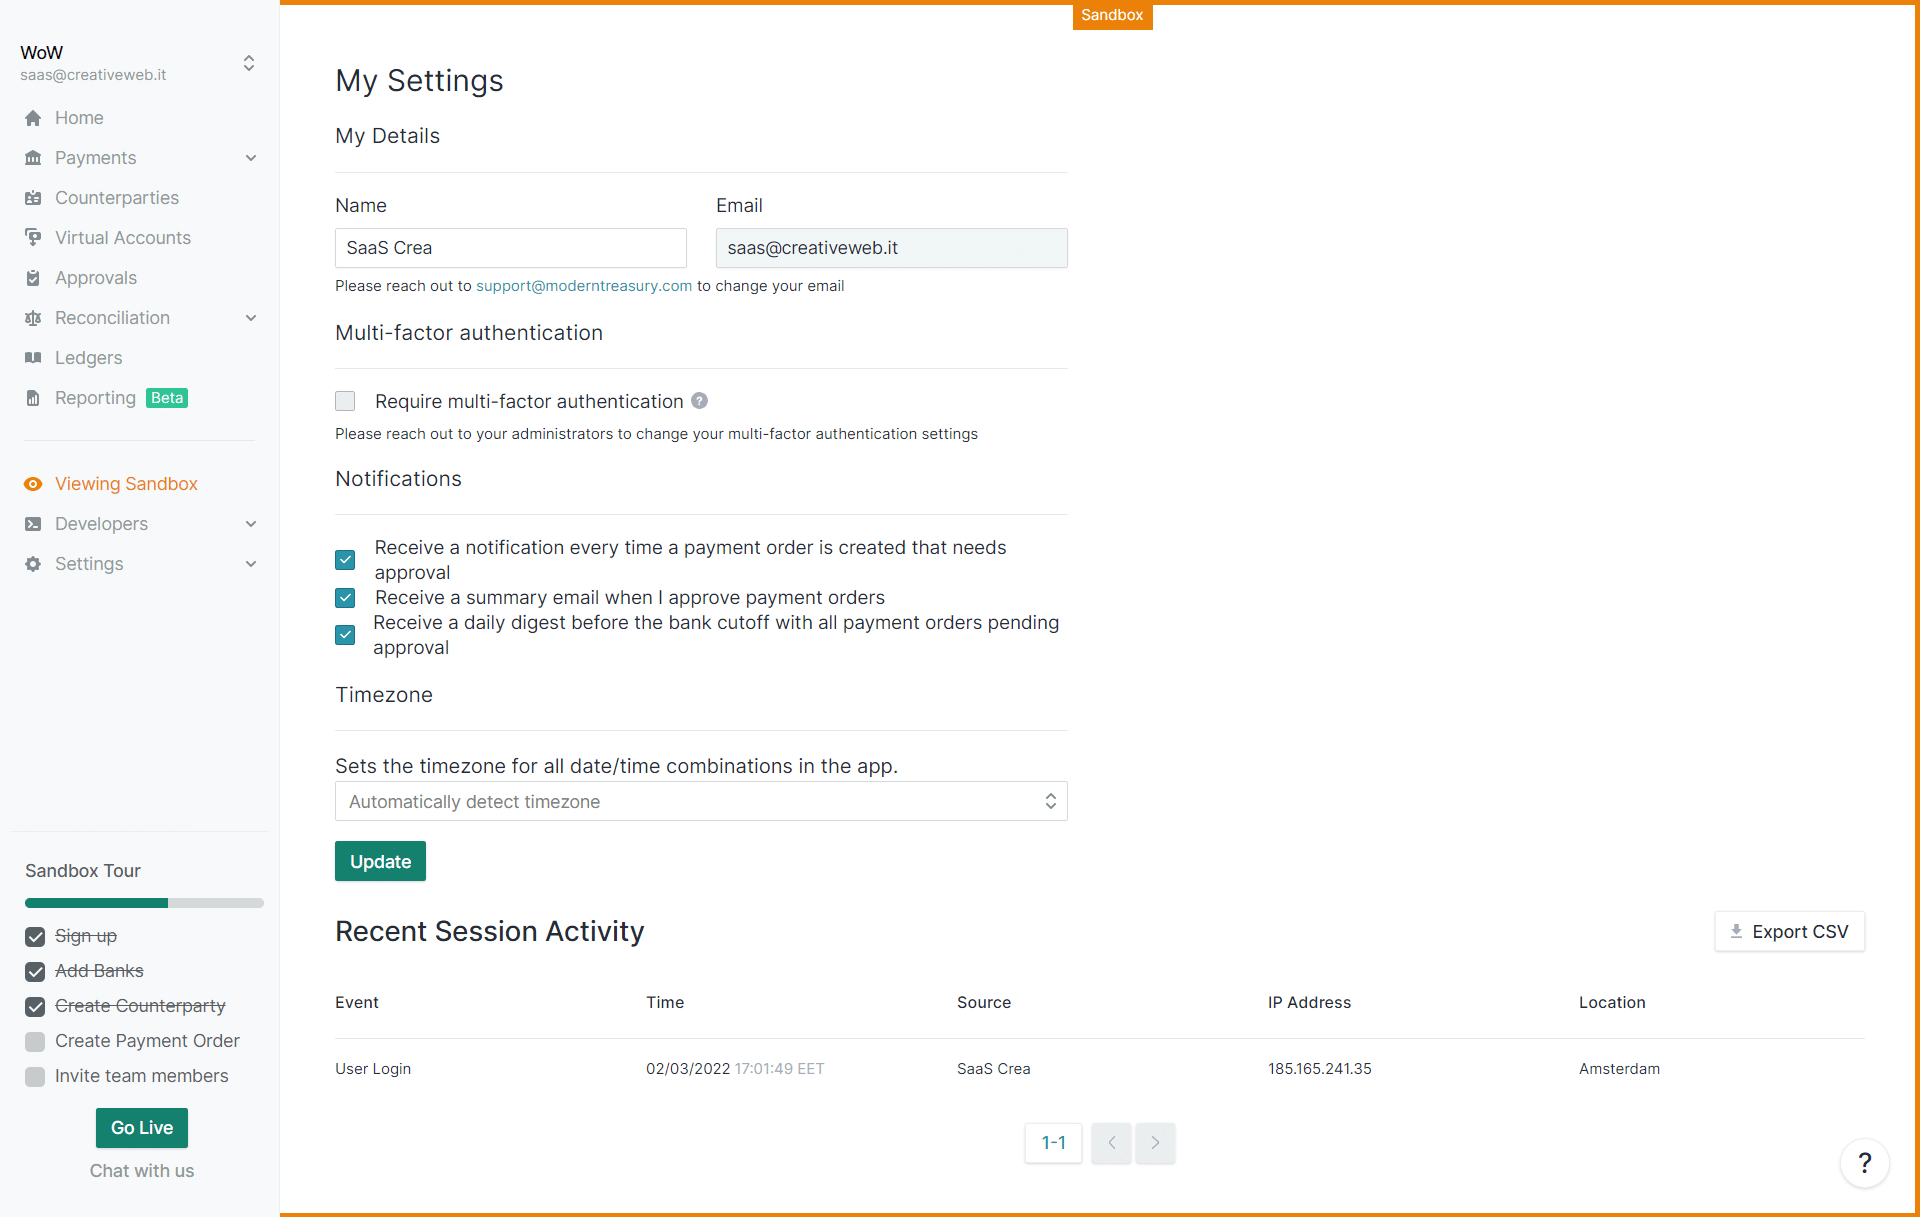Click the Export CSV button
Screen dimensions: 1920x1217
pyautogui.click(x=1787, y=932)
